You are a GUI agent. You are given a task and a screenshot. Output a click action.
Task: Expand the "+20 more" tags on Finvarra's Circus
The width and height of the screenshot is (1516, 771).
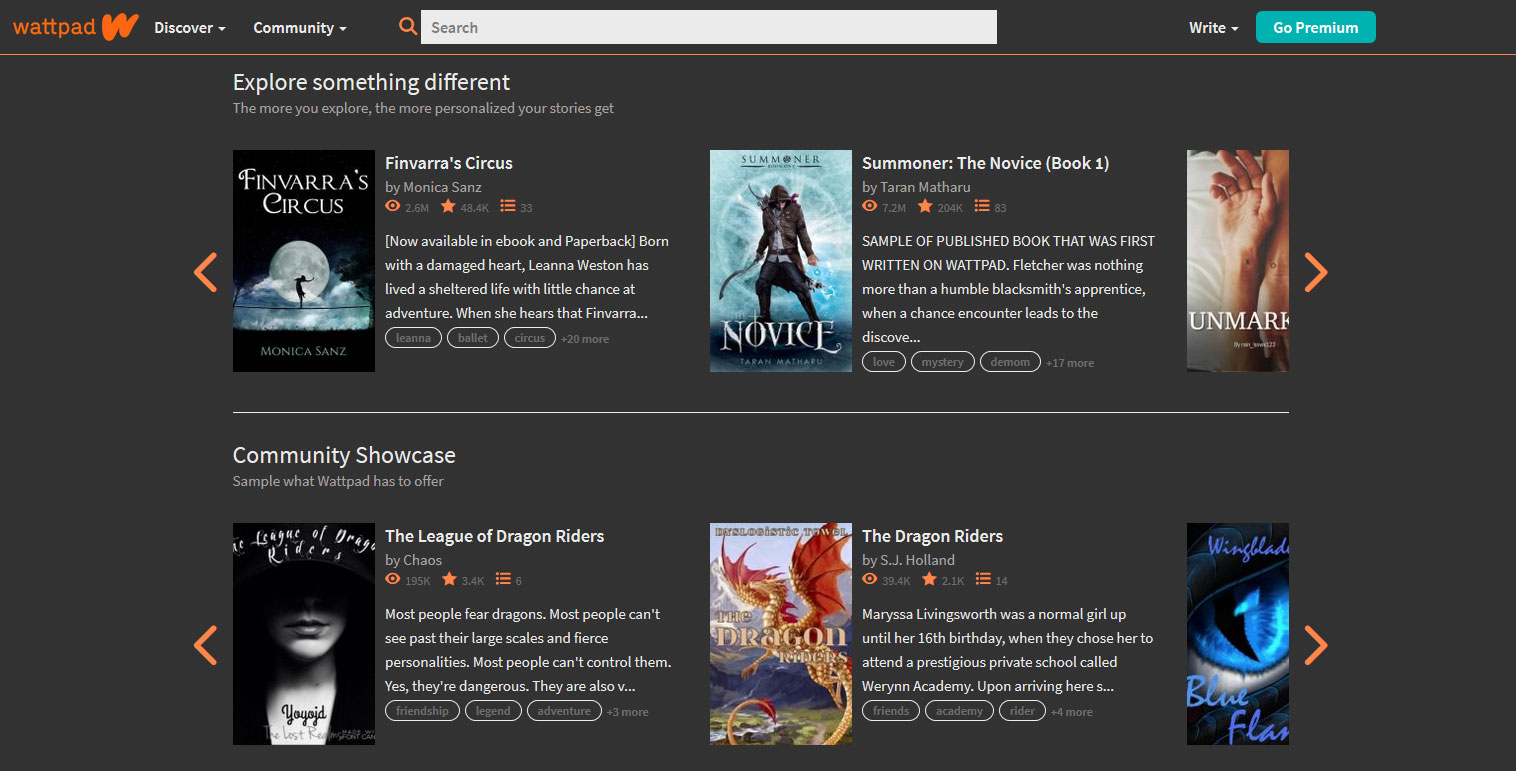pyautogui.click(x=584, y=338)
